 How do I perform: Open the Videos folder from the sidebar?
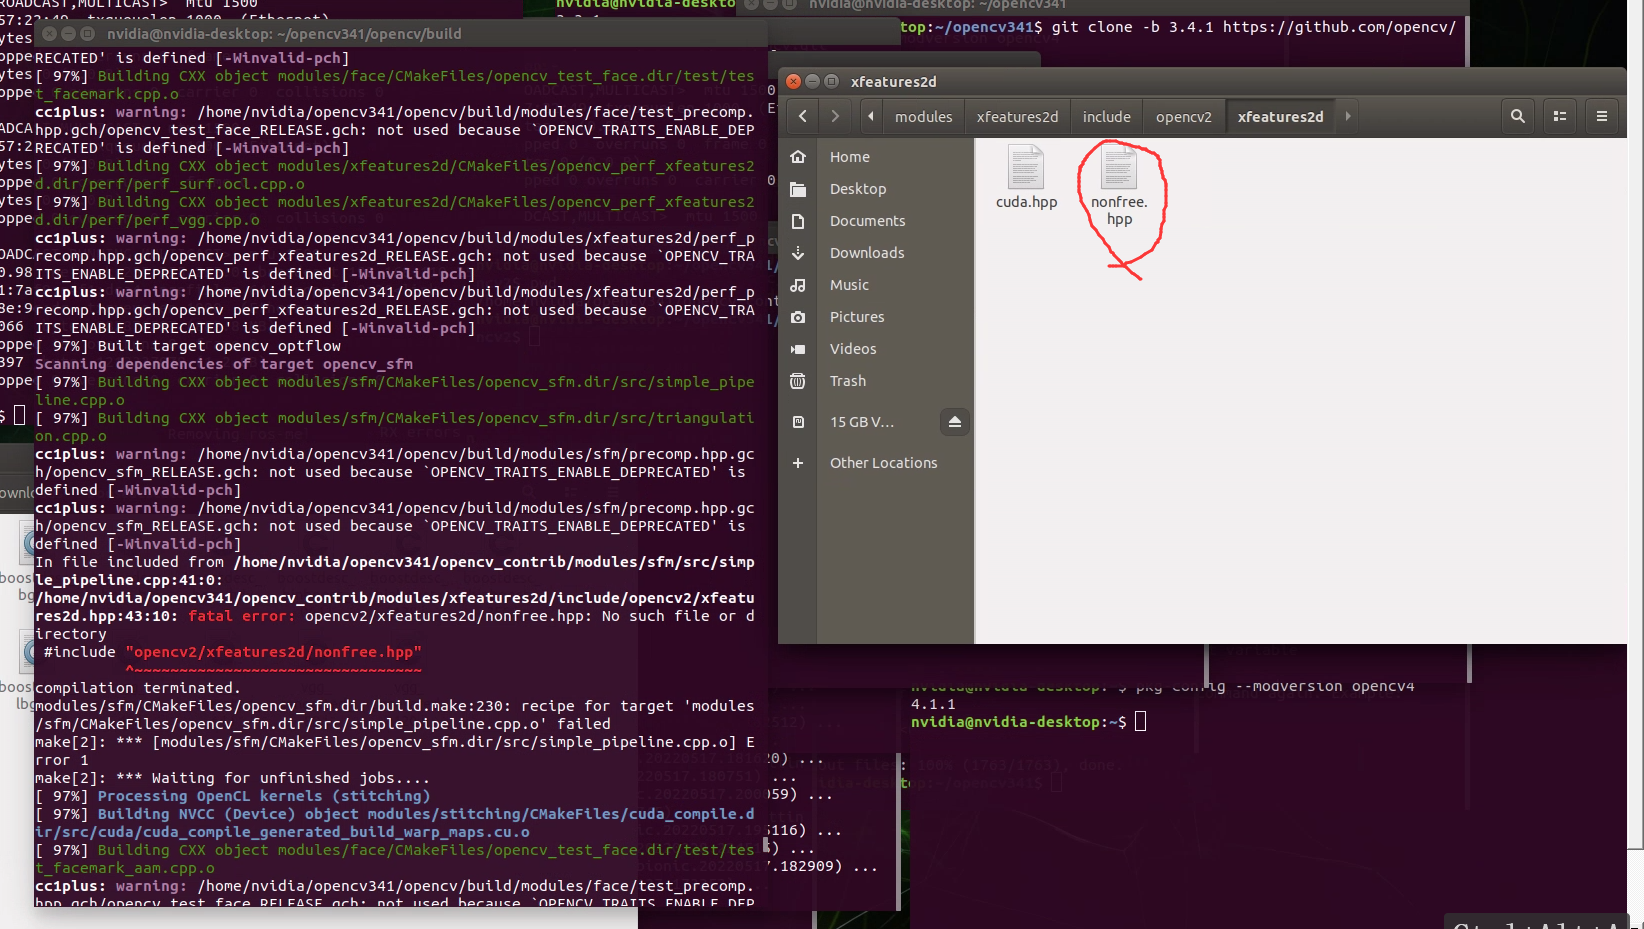[852, 349]
